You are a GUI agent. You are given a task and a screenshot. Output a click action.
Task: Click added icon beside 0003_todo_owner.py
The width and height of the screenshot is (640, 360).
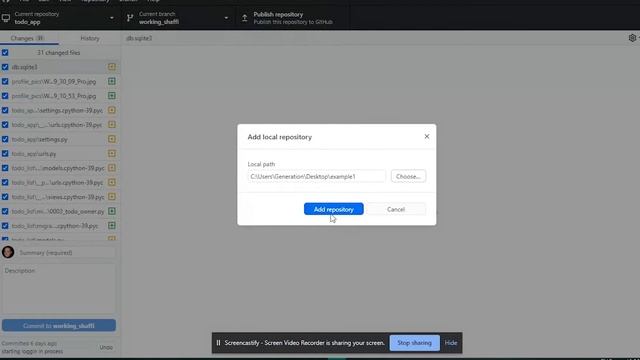click(x=111, y=211)
